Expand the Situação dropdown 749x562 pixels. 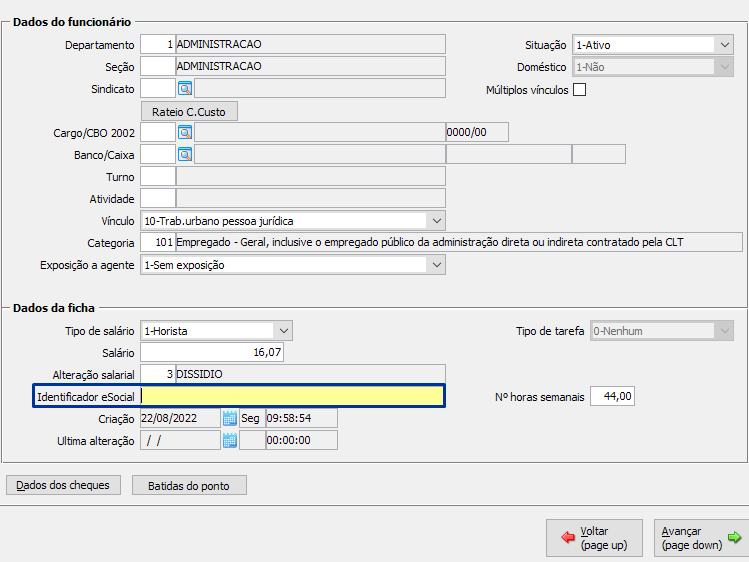point(725,45)
